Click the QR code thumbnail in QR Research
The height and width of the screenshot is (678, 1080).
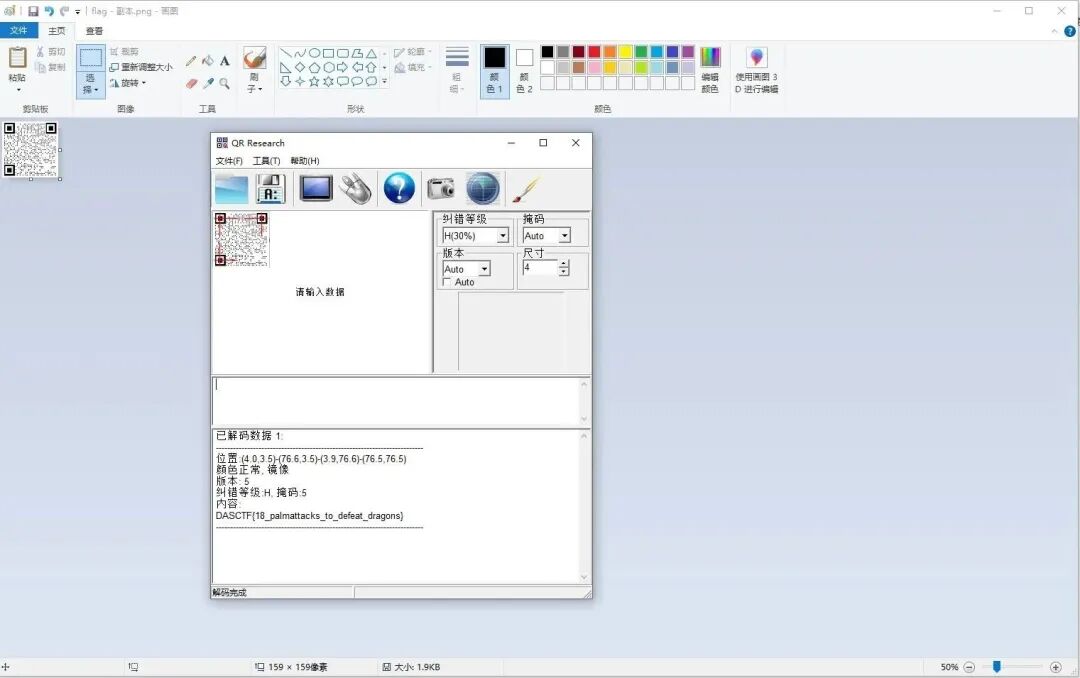242,239
